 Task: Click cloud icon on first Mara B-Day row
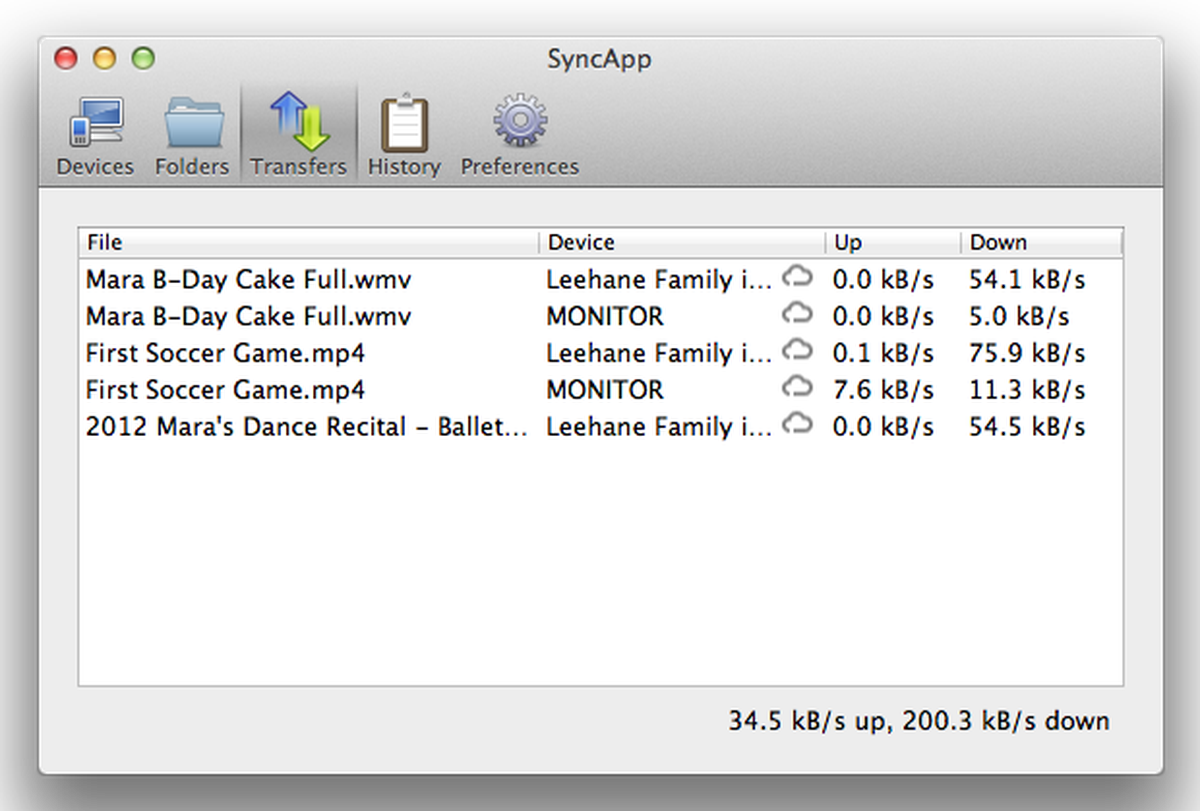[x=797, y=277]
